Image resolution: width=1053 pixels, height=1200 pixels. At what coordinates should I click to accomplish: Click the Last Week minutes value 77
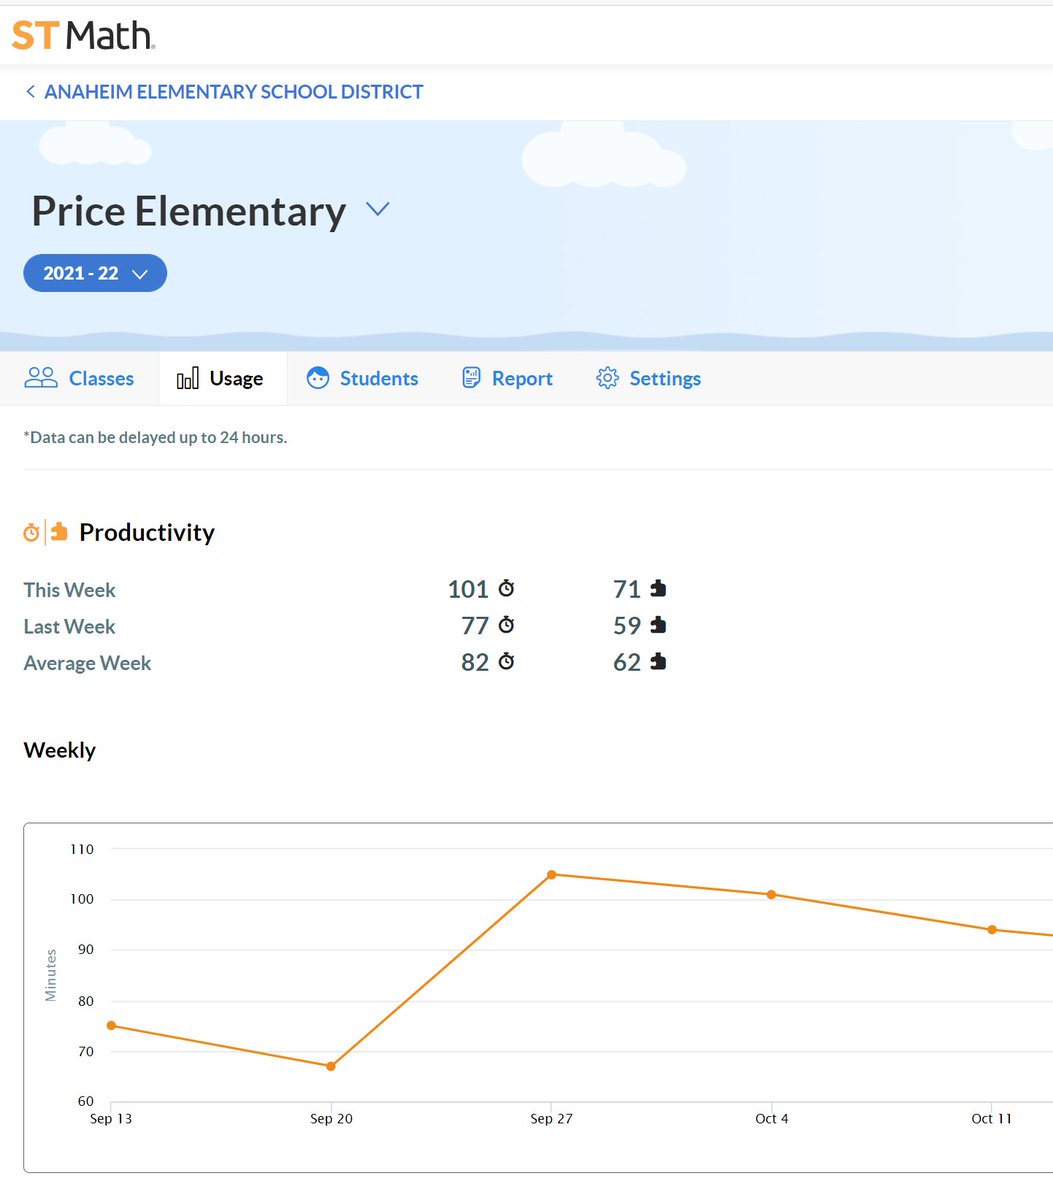pos(475,626)
